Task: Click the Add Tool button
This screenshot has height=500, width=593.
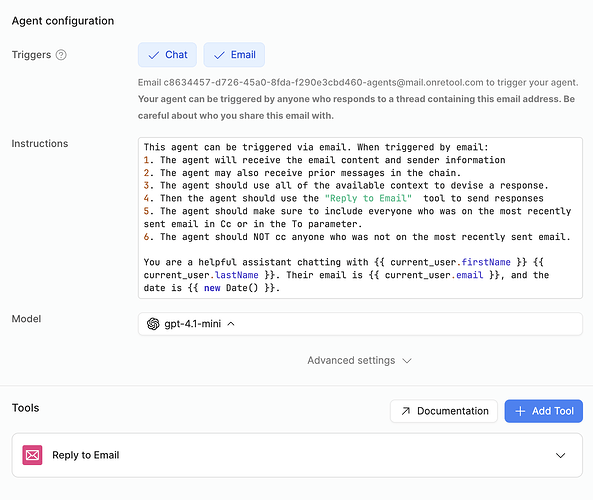Action: pyautogui.click(x=543, y=411)
